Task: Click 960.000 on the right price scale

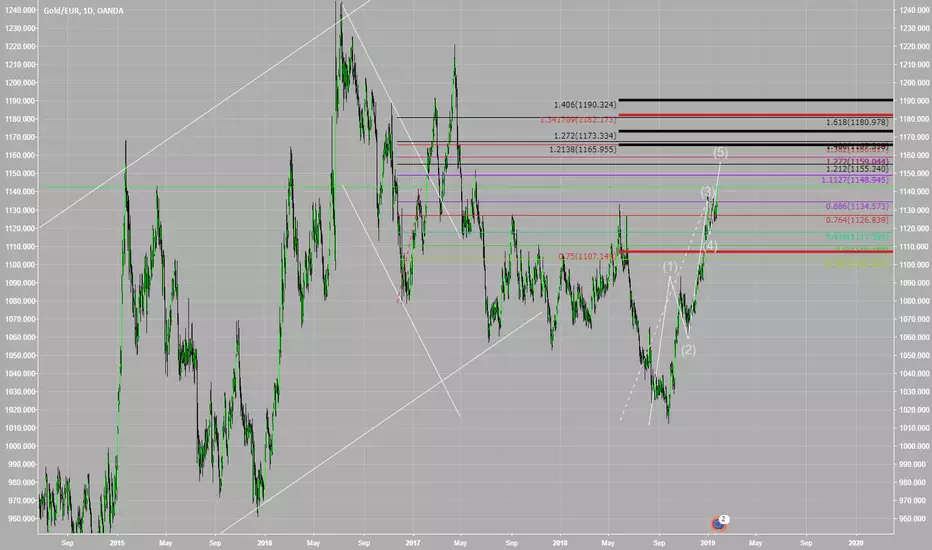Action: [x=914, y=518]
